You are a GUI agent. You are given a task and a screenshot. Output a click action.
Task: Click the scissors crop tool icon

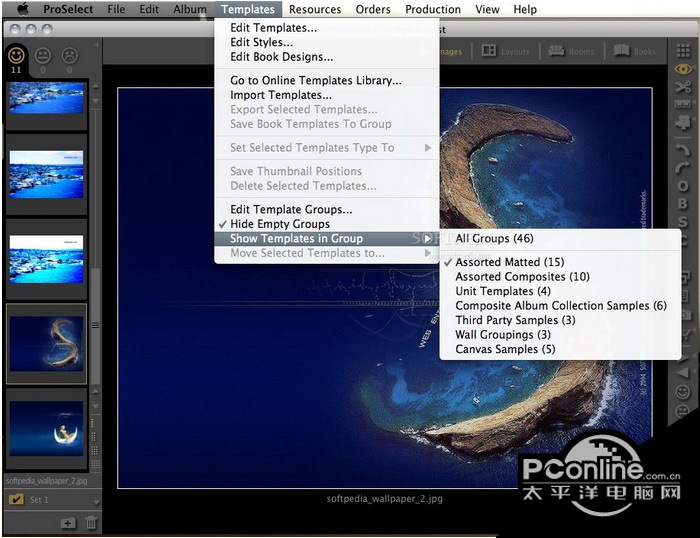(x=683, y=87)
